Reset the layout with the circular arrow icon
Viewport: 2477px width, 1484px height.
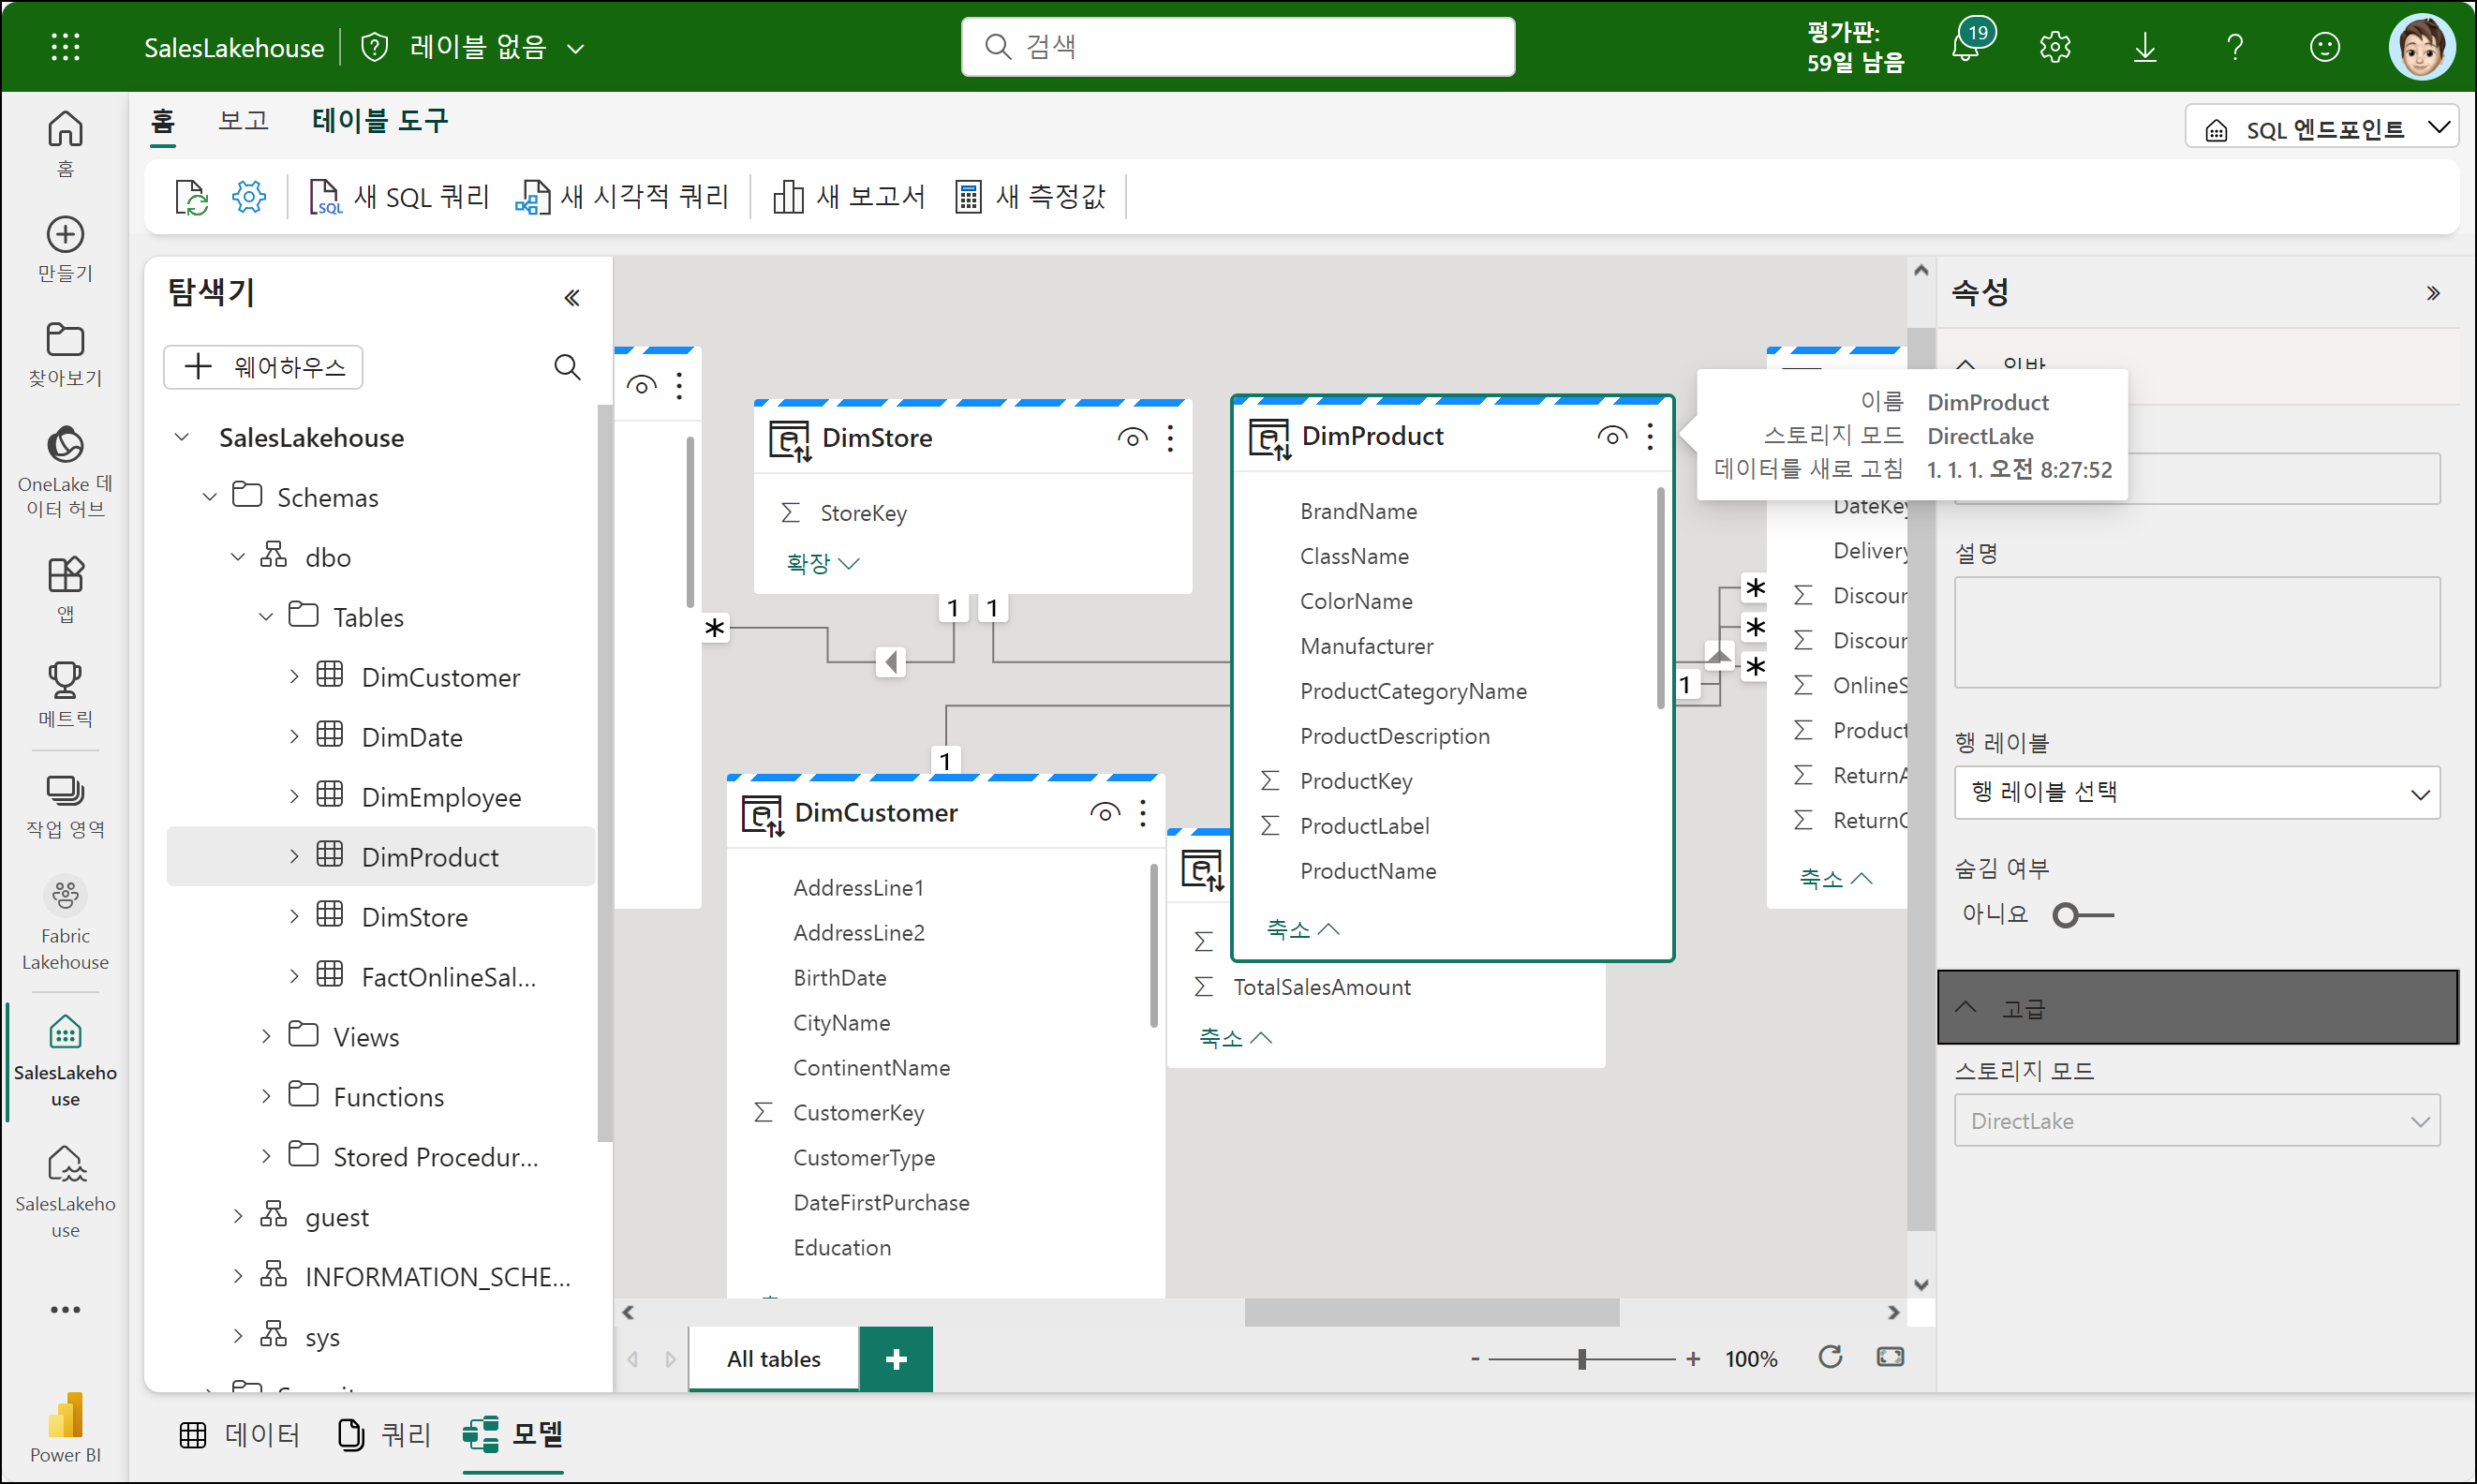pos(1829,1357)
